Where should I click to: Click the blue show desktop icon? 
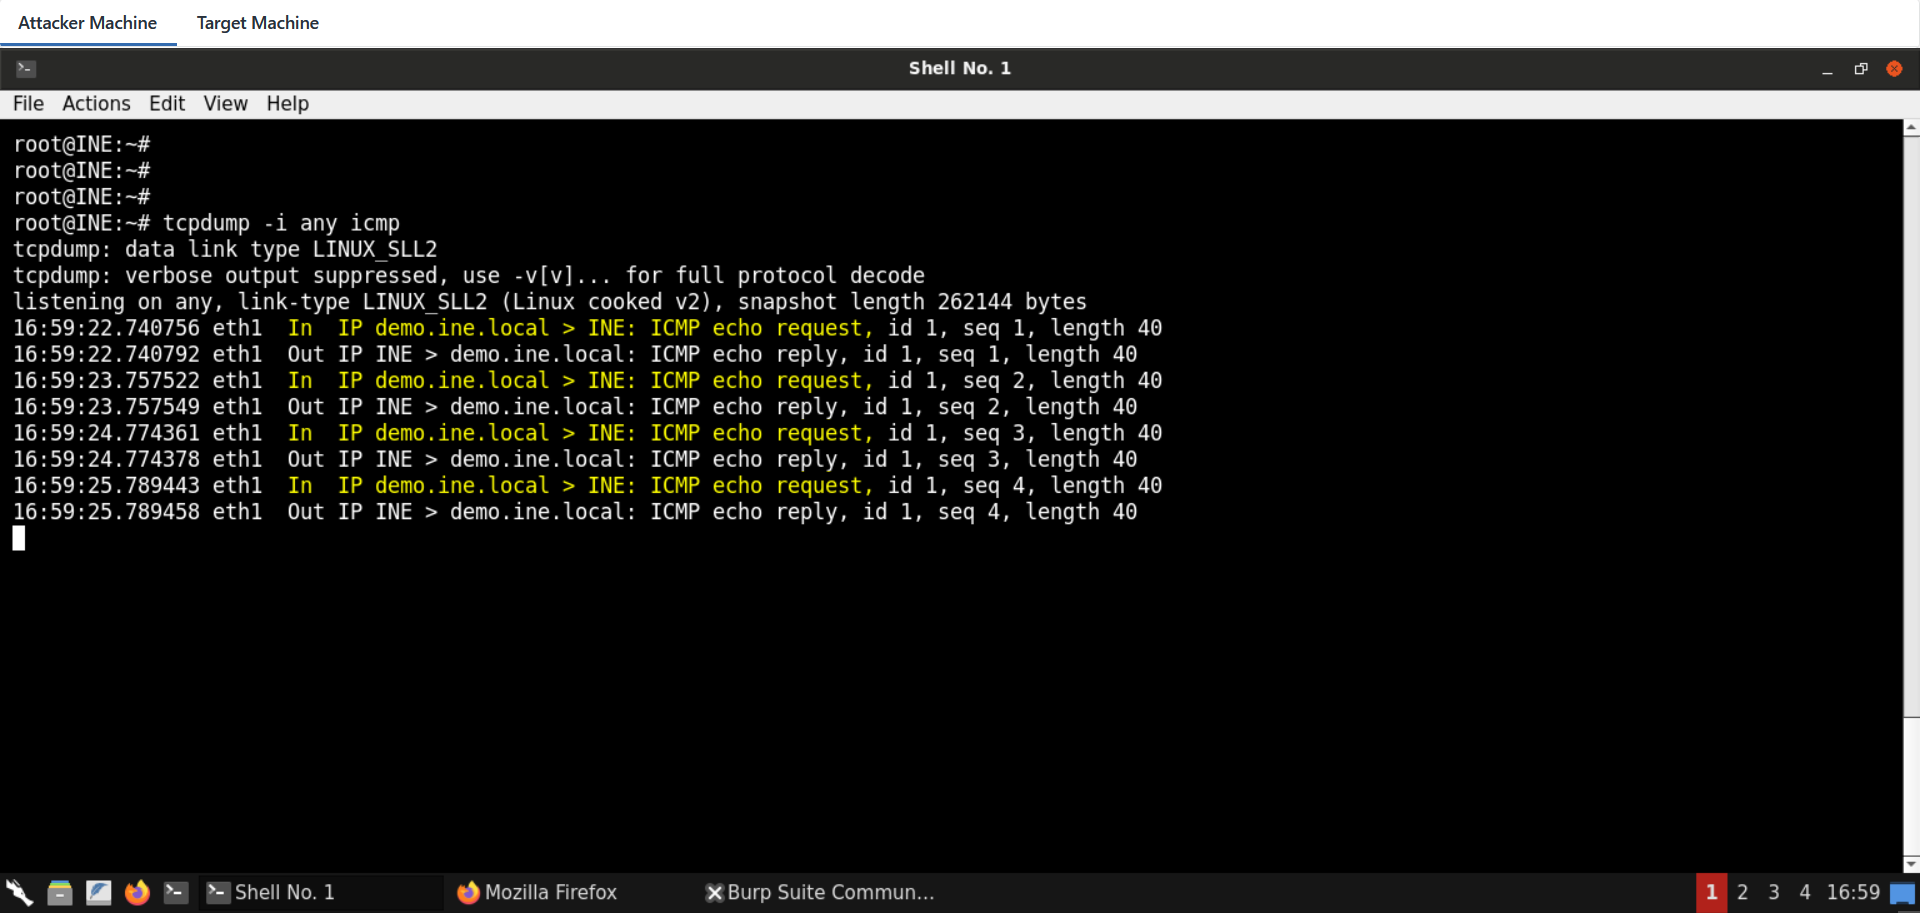1902,893
